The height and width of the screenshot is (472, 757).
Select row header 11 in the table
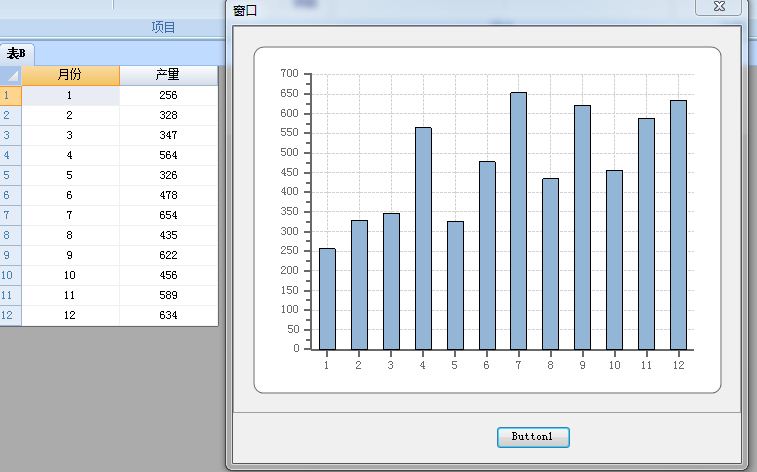tap(11, 295)
